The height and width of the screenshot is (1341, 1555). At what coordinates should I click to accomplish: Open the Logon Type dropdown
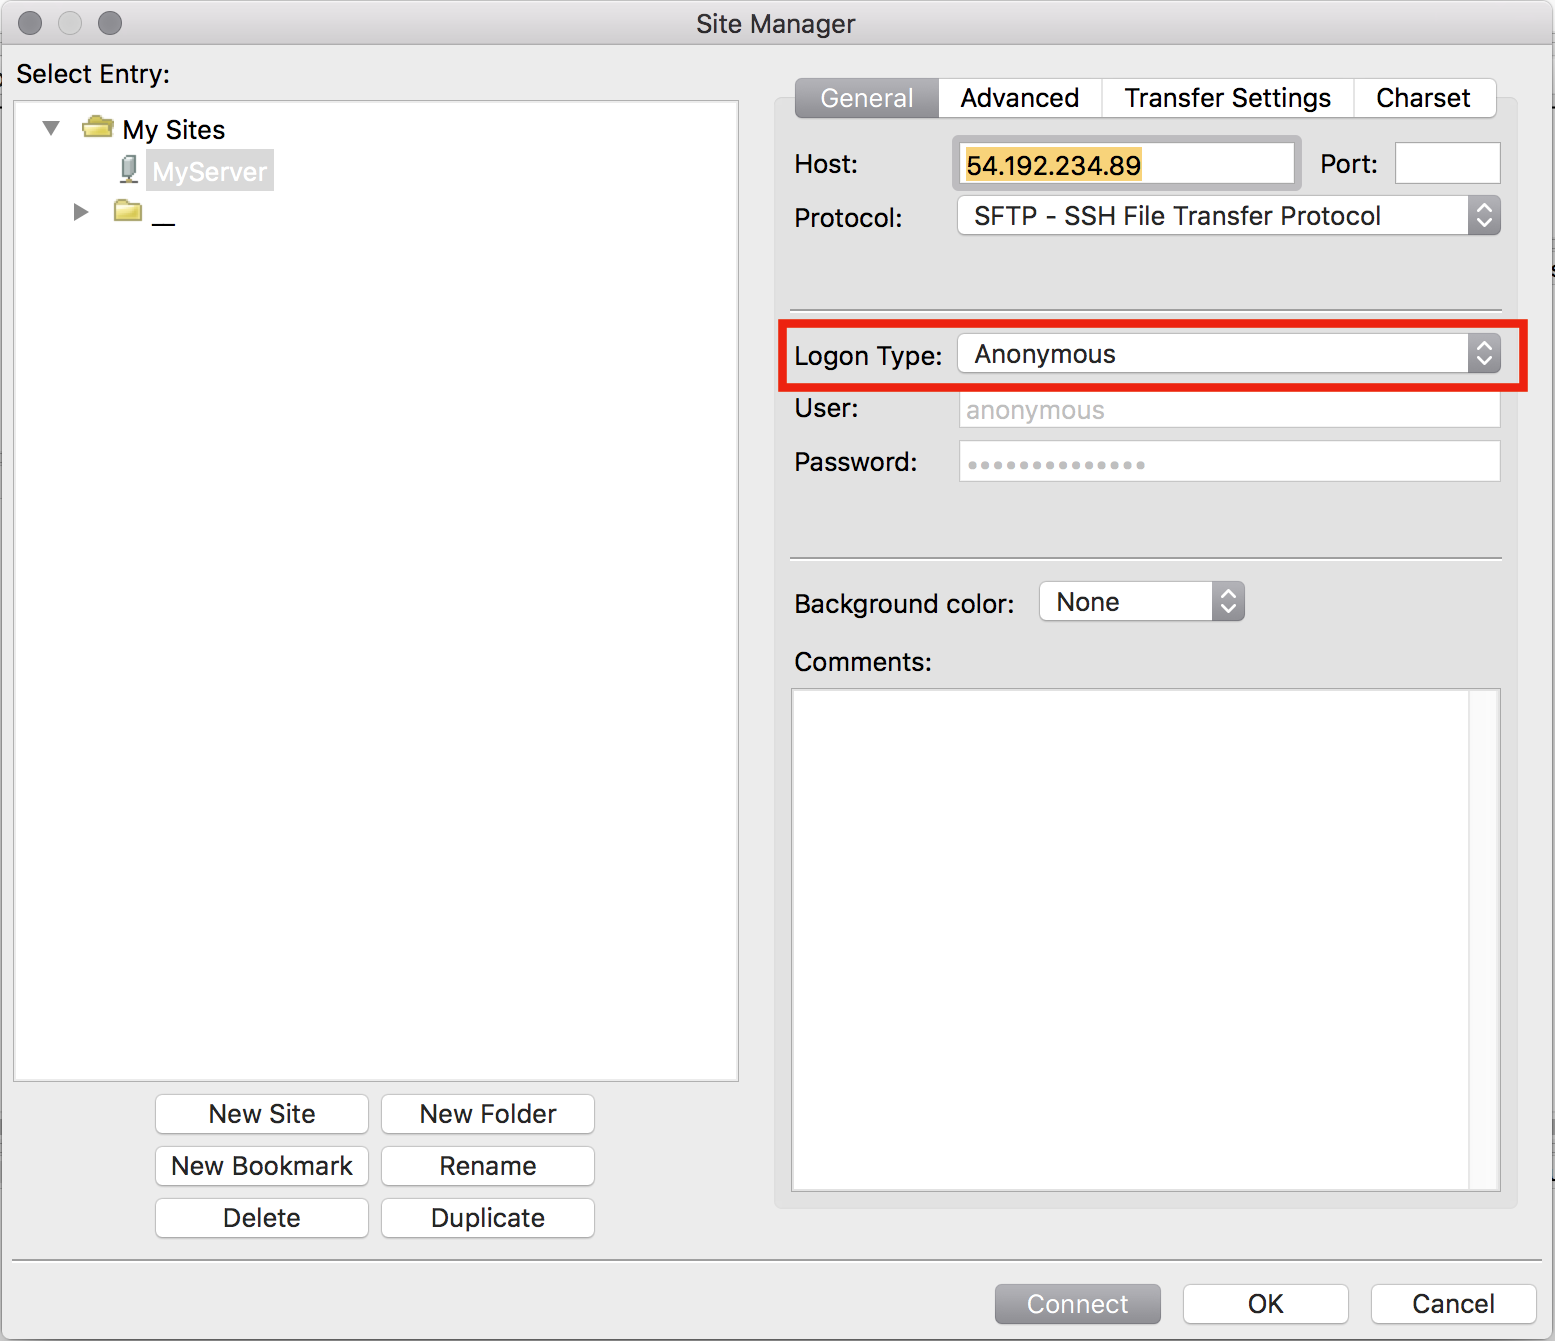coord(1200,353)
